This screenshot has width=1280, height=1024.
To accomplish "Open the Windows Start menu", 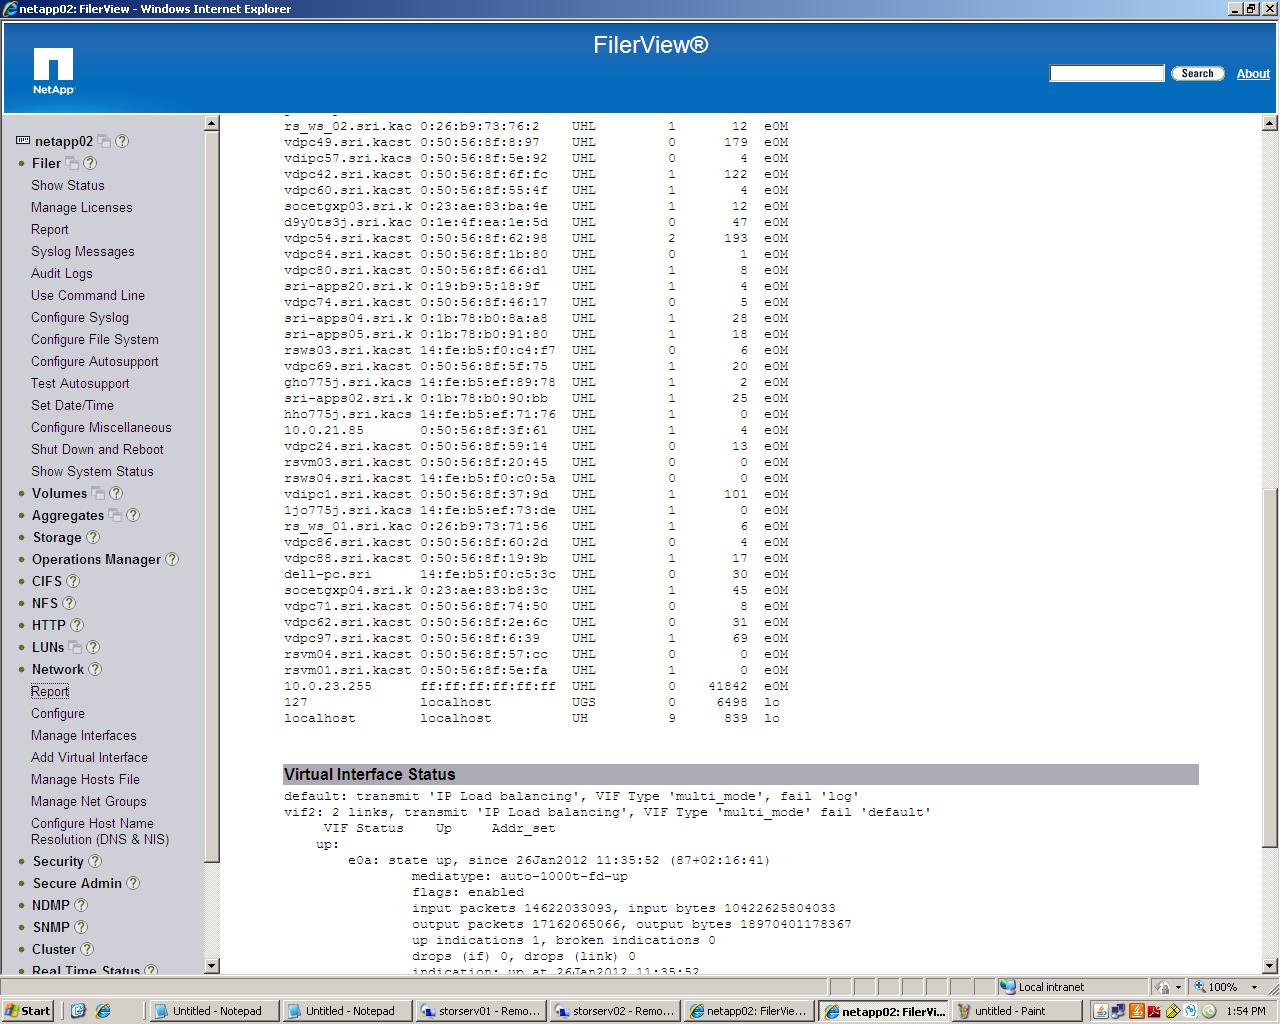I will [x=28, y=1011].
